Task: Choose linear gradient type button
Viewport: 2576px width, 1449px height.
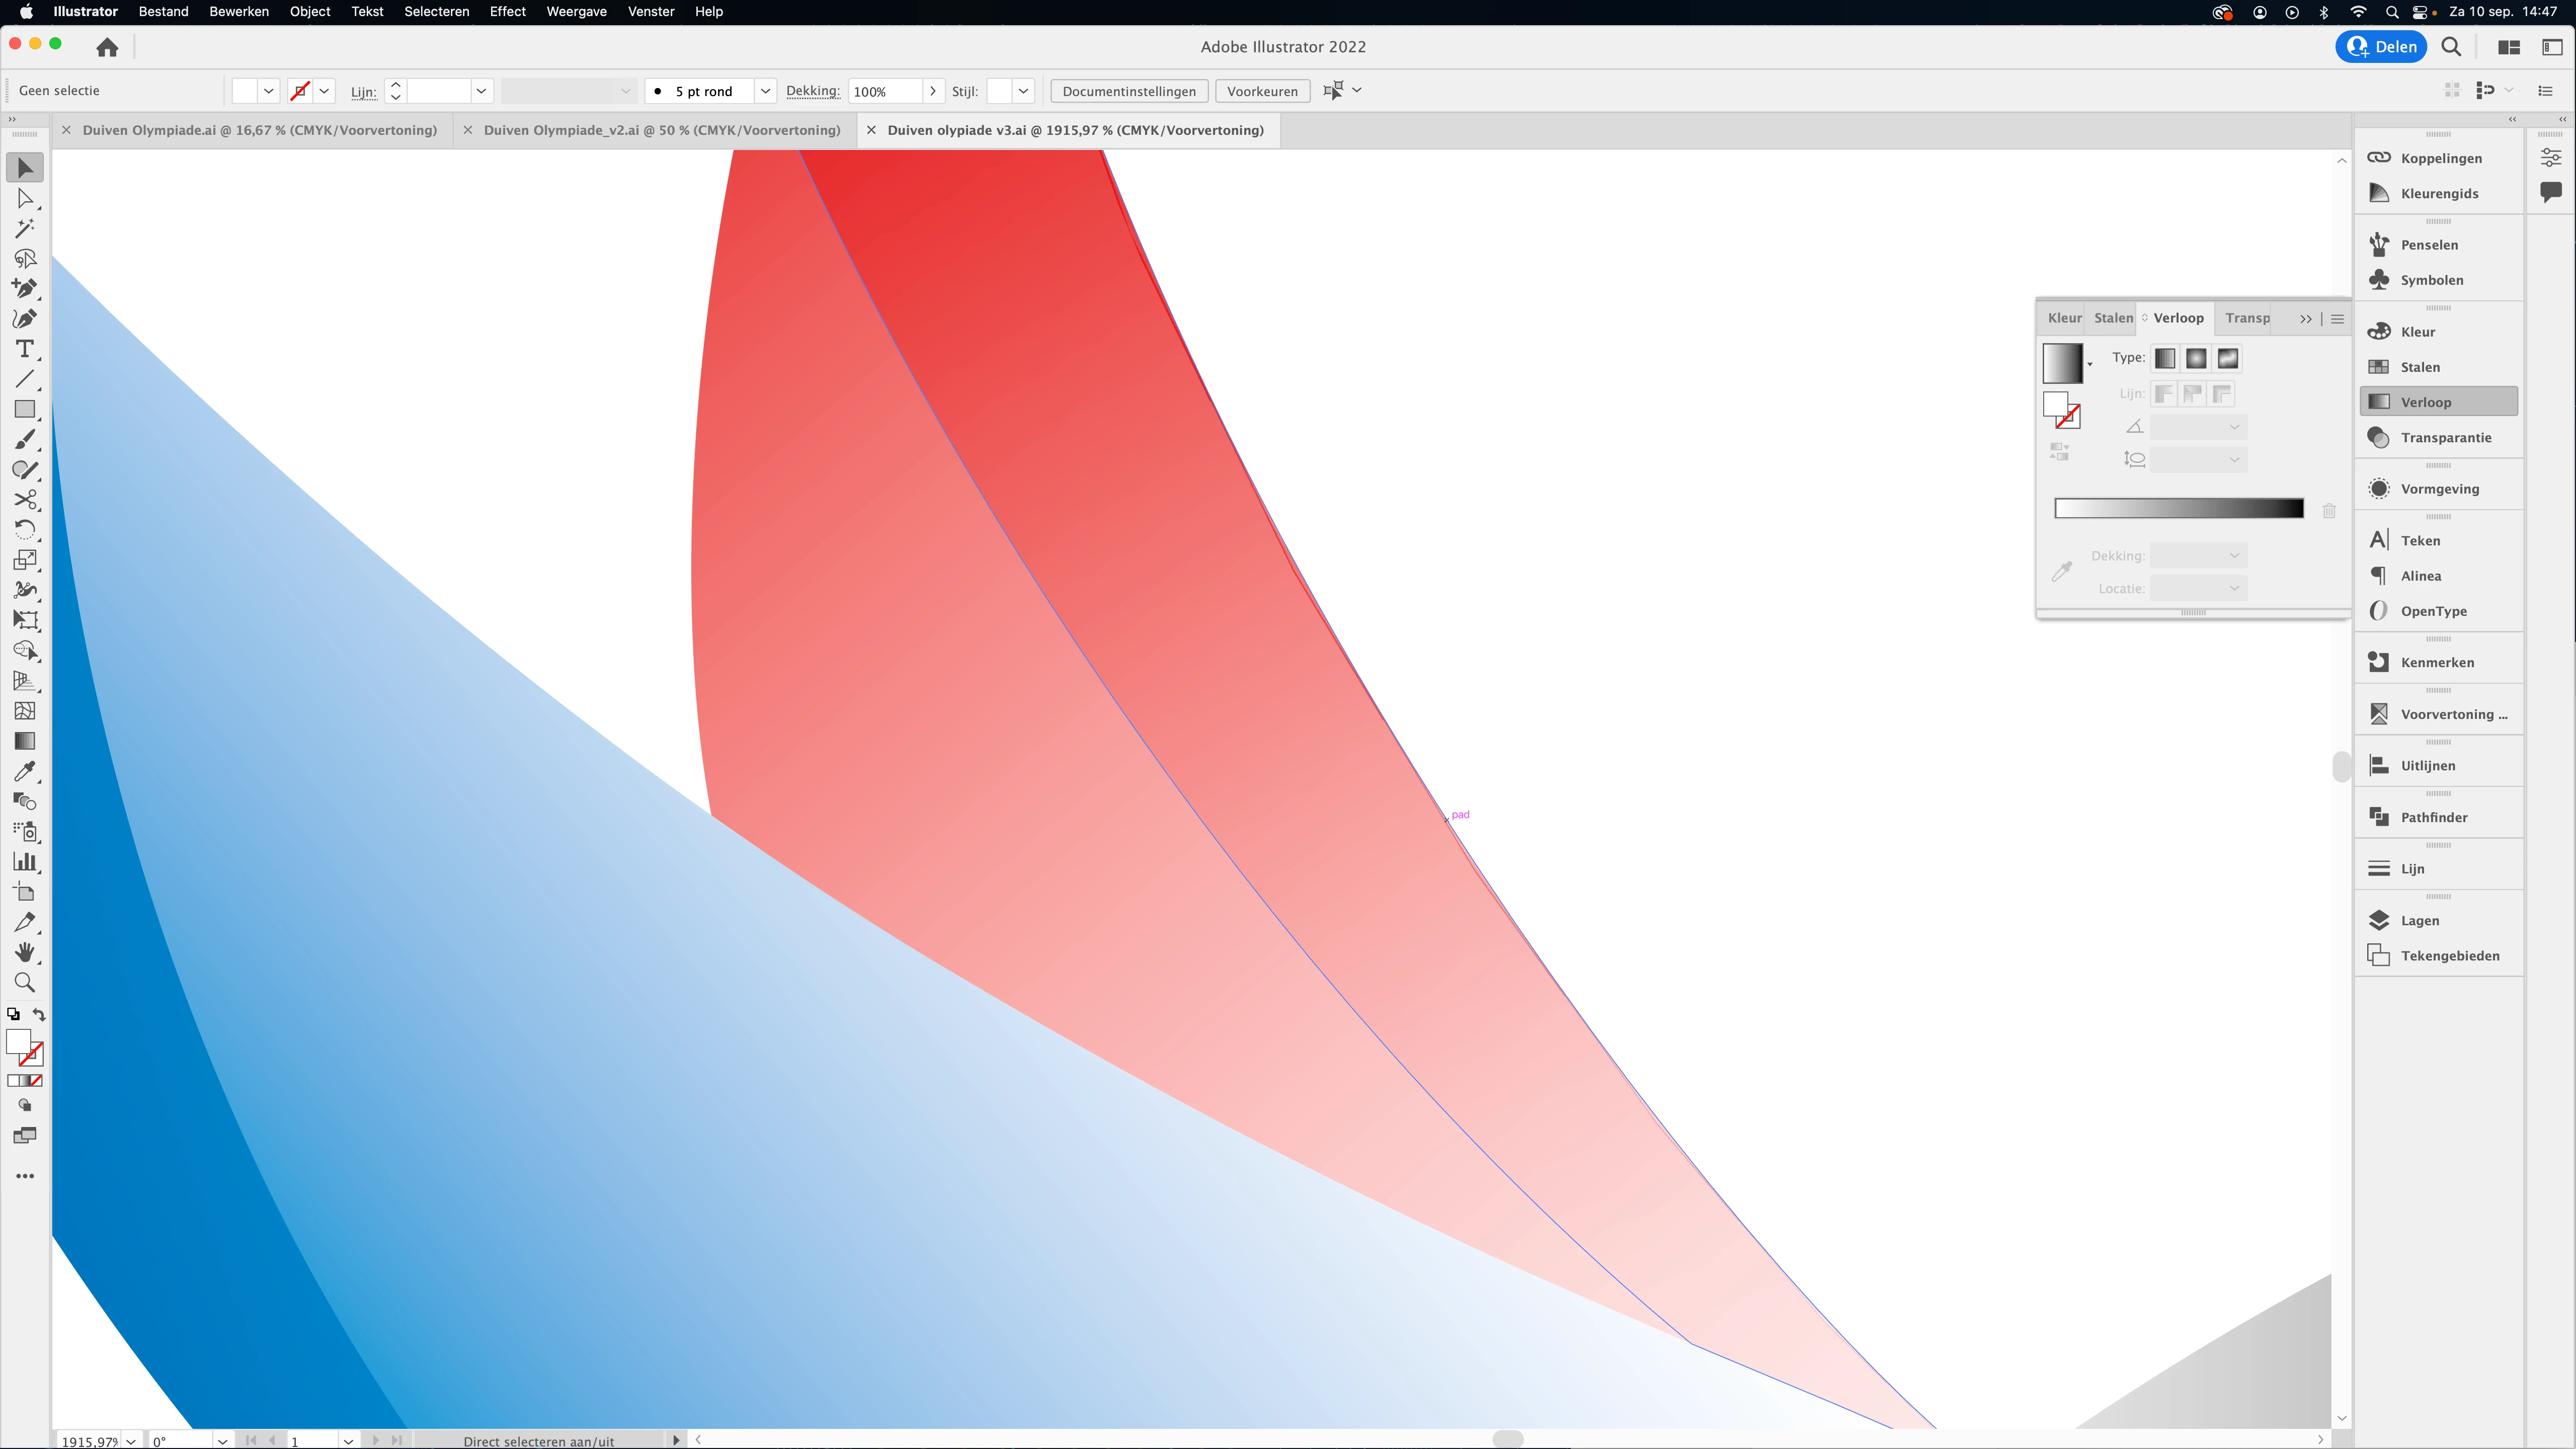Action: pos(2164,358)
